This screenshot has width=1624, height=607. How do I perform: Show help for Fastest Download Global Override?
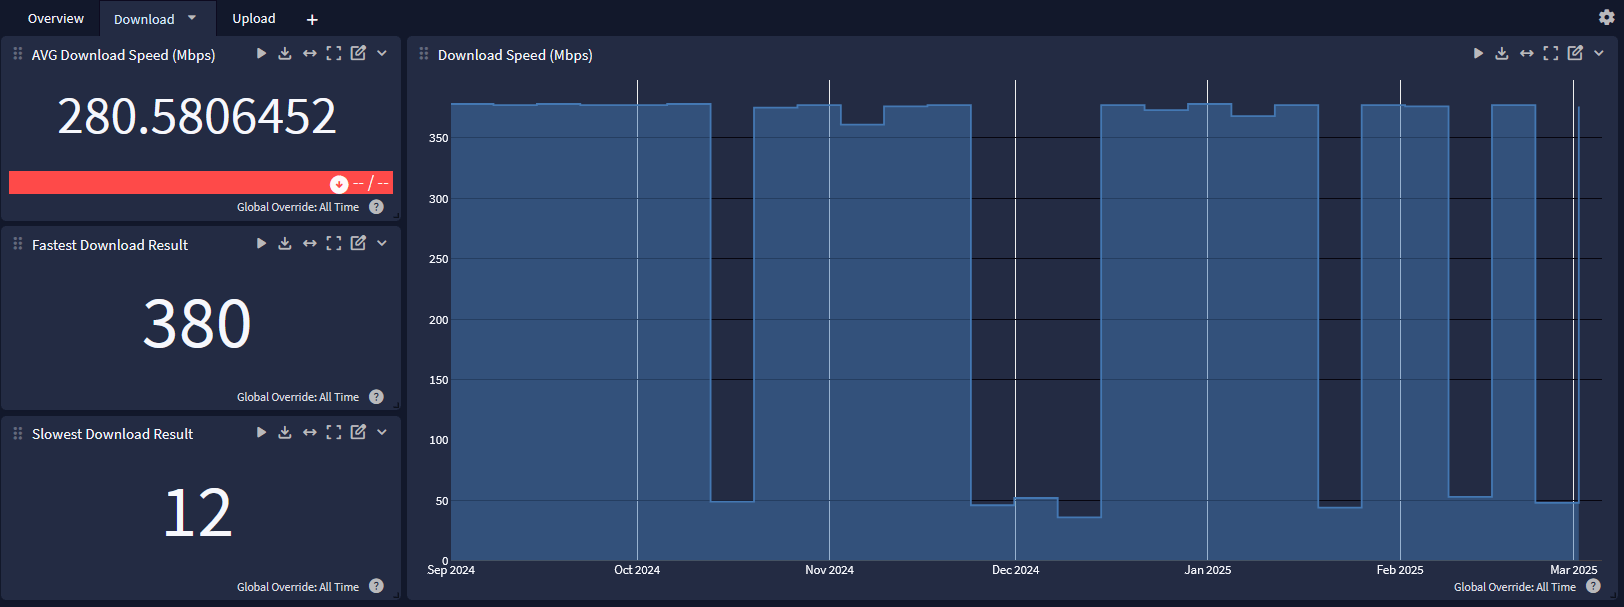click(376, 397)
